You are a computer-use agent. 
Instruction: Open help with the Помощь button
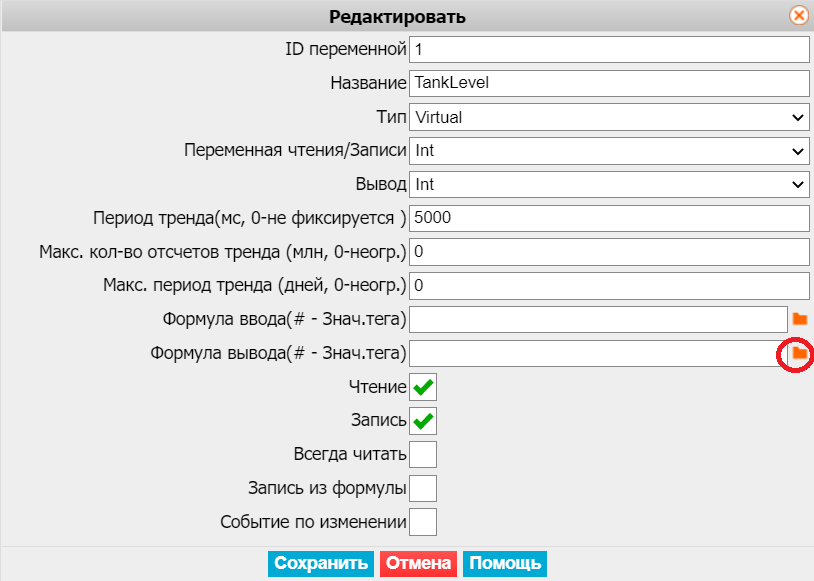coord(505,563)
